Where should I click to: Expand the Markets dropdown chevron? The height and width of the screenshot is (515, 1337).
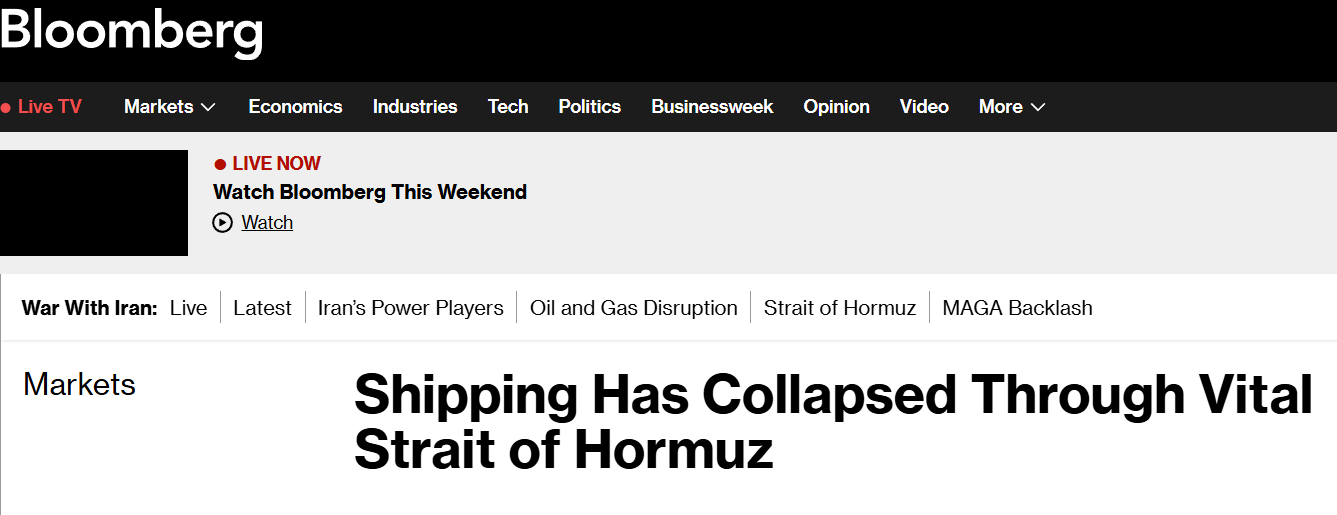(208, 107)
